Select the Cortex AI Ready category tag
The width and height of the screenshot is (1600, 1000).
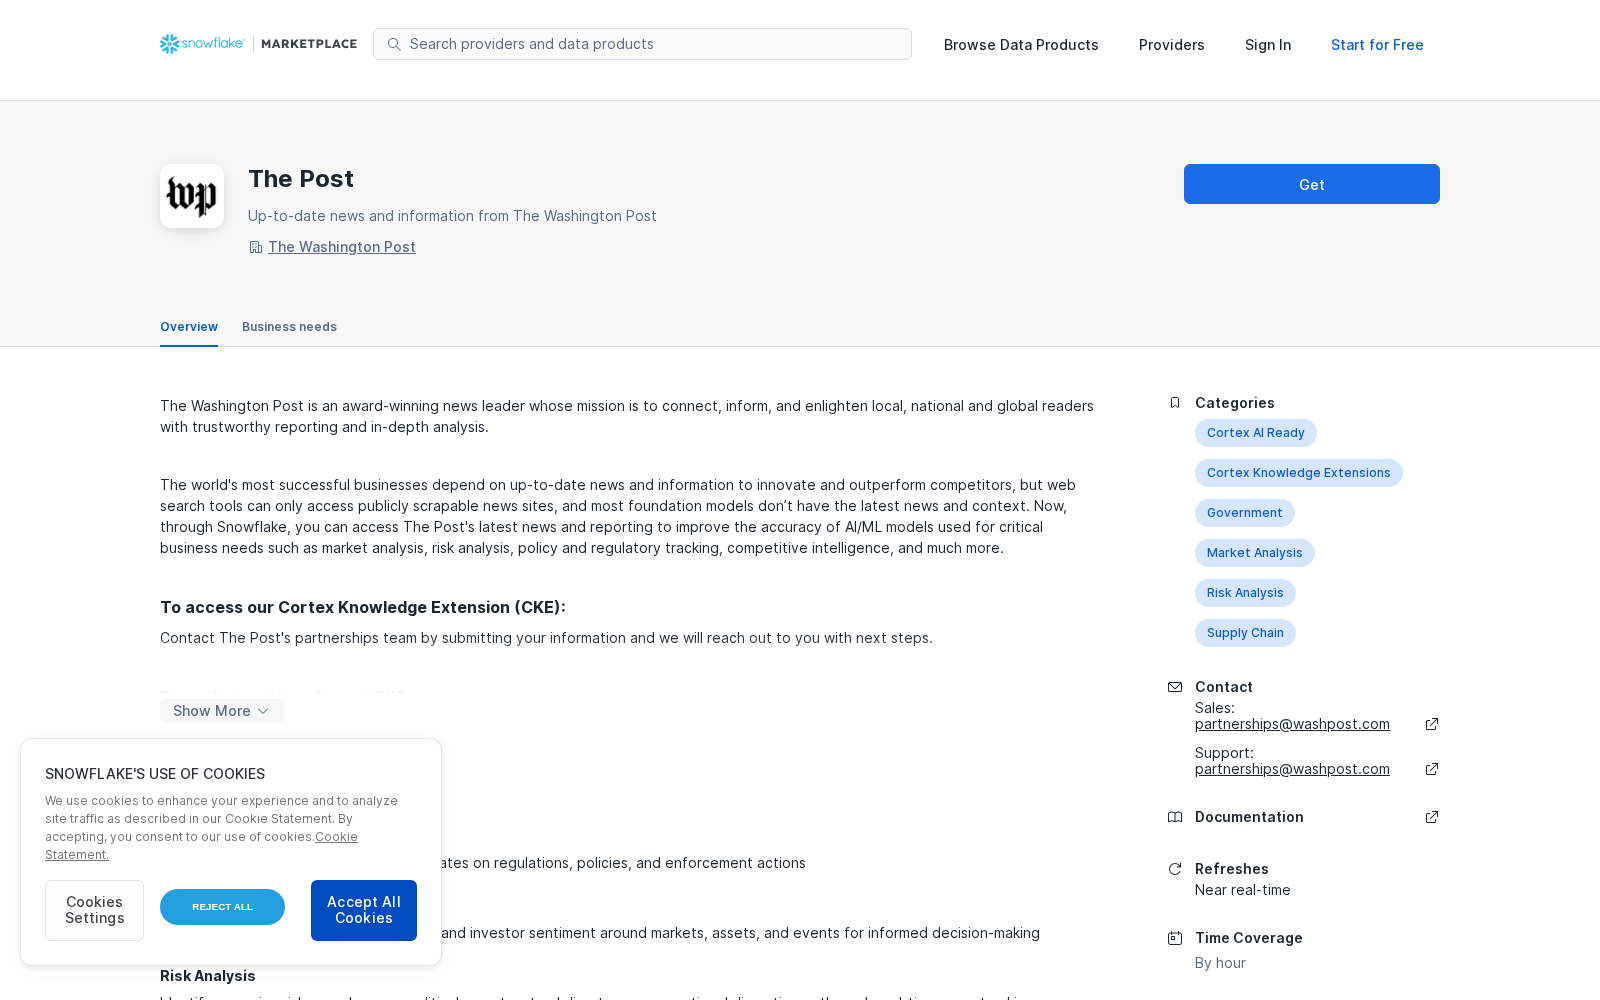point(1256,433)
